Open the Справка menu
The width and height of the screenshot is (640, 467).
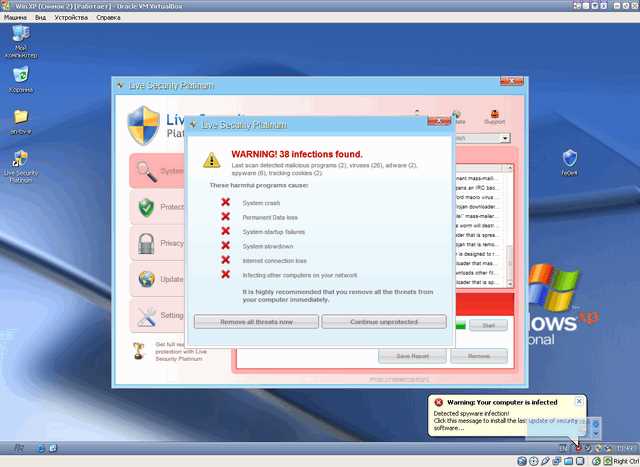[108, 18]
